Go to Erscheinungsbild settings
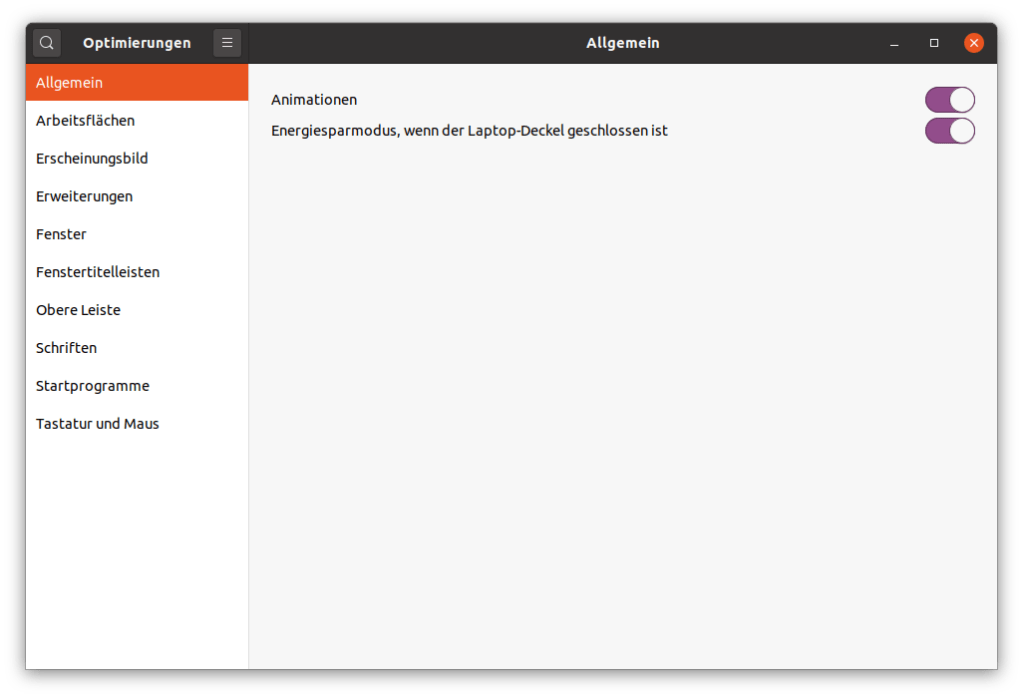 [x=137, y=159]
